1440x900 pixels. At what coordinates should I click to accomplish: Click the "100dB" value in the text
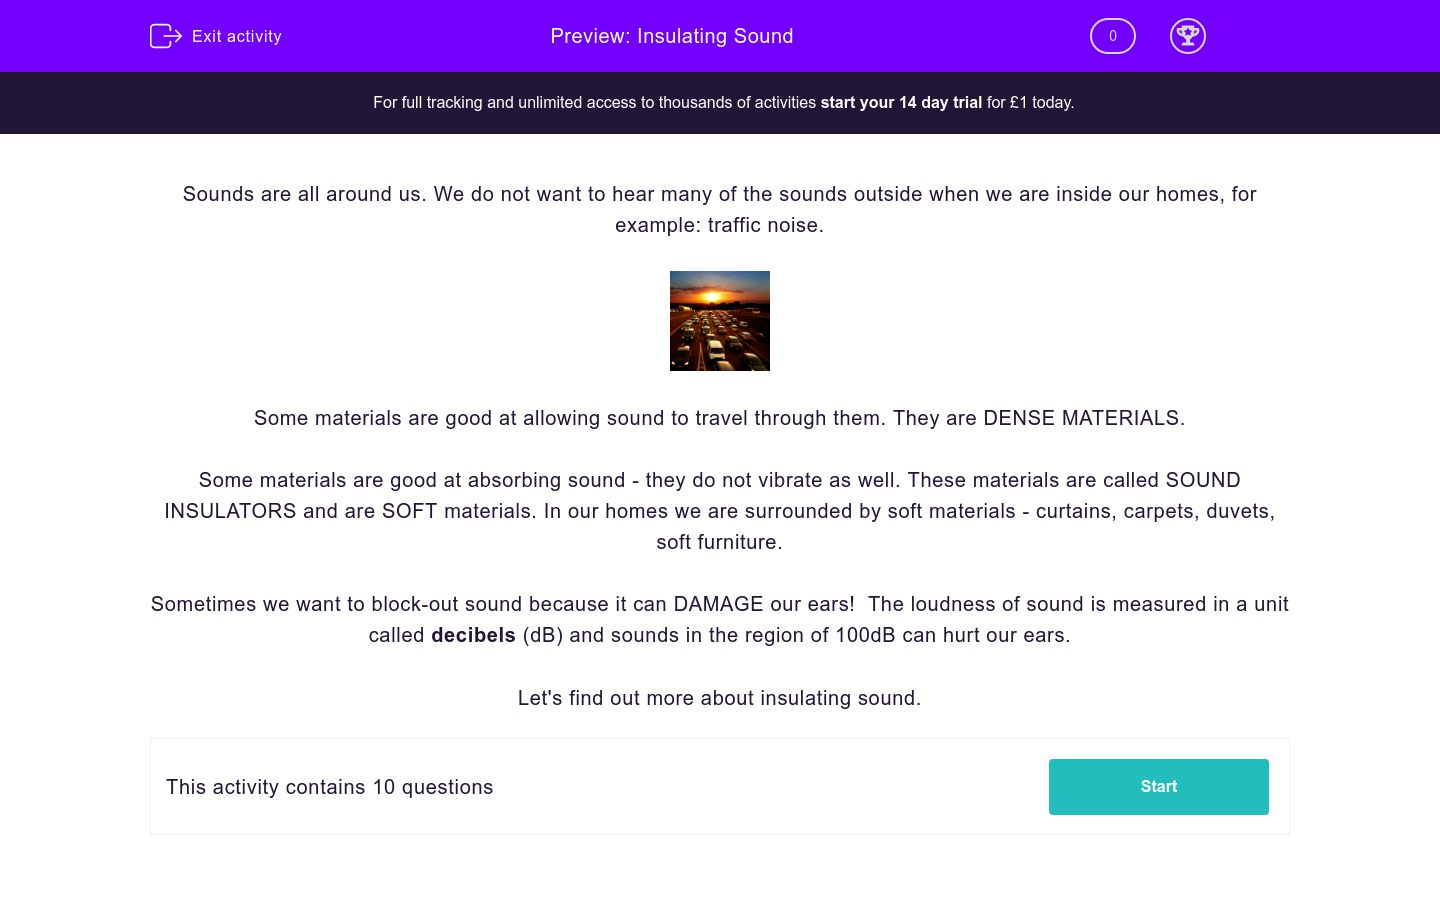tap(865, 636)
